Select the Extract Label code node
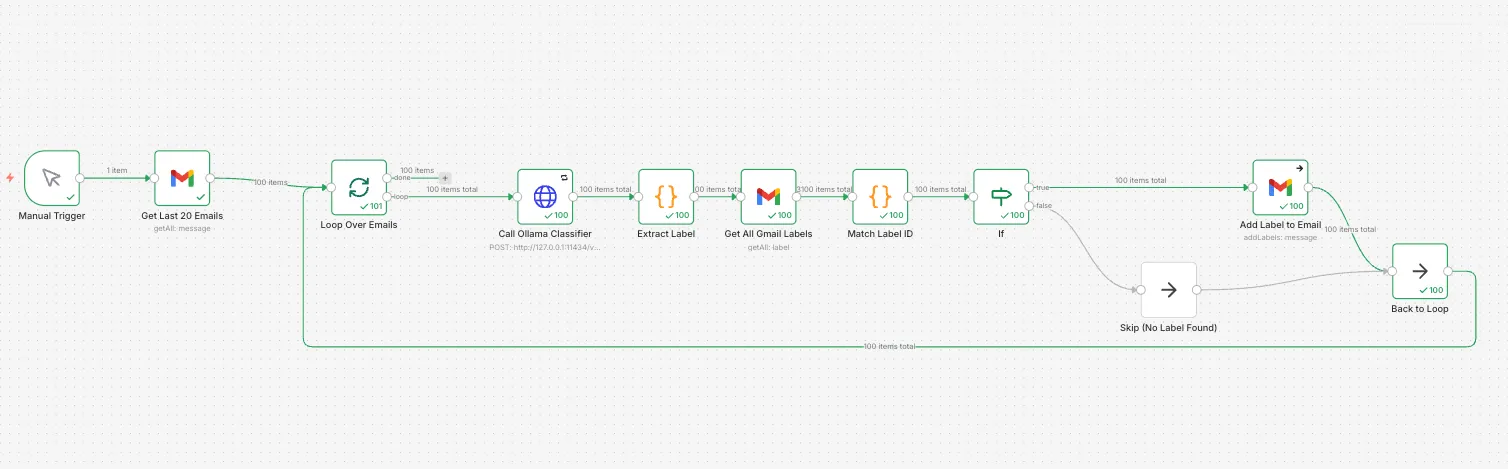Image resolution: width=1508 pixels, height=469 pixels. [665, 196]
